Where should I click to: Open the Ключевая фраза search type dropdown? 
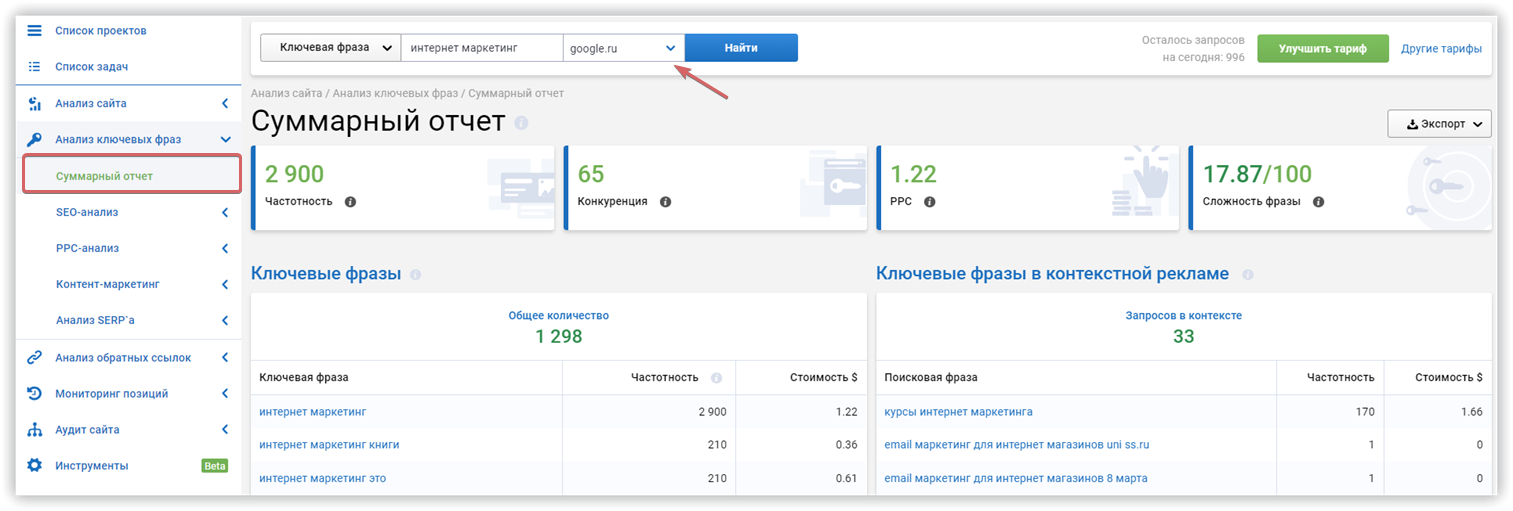330,48
